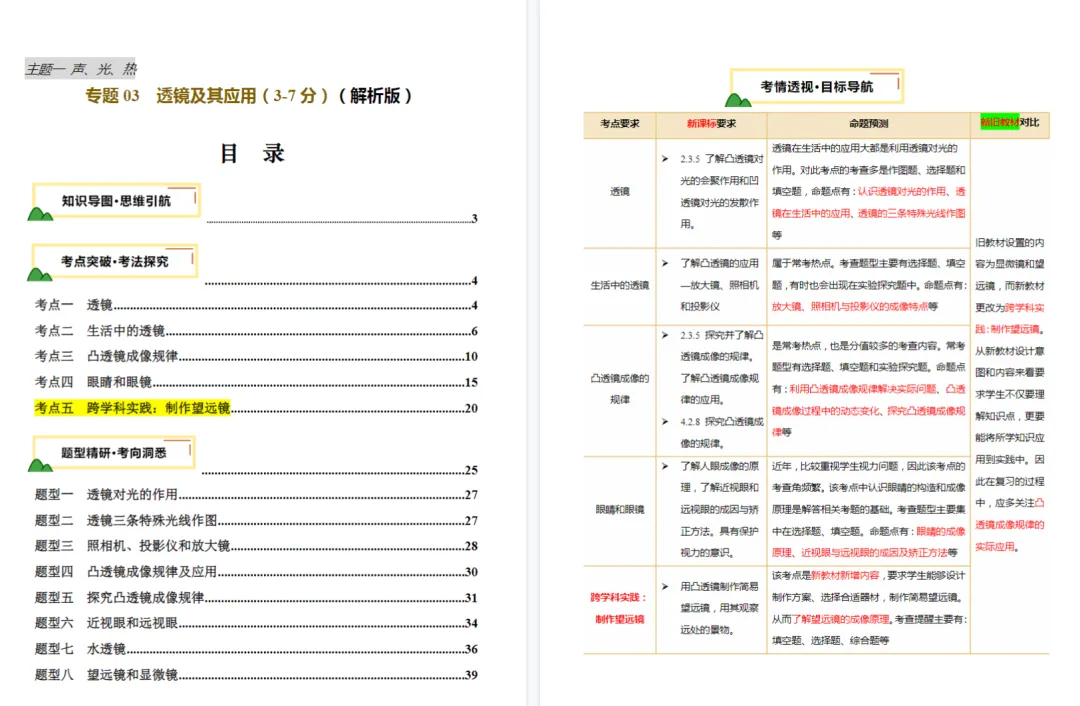1080x706 pixels.
Task: Click the 目 录 heading
Action: click(x=250, y=152)
